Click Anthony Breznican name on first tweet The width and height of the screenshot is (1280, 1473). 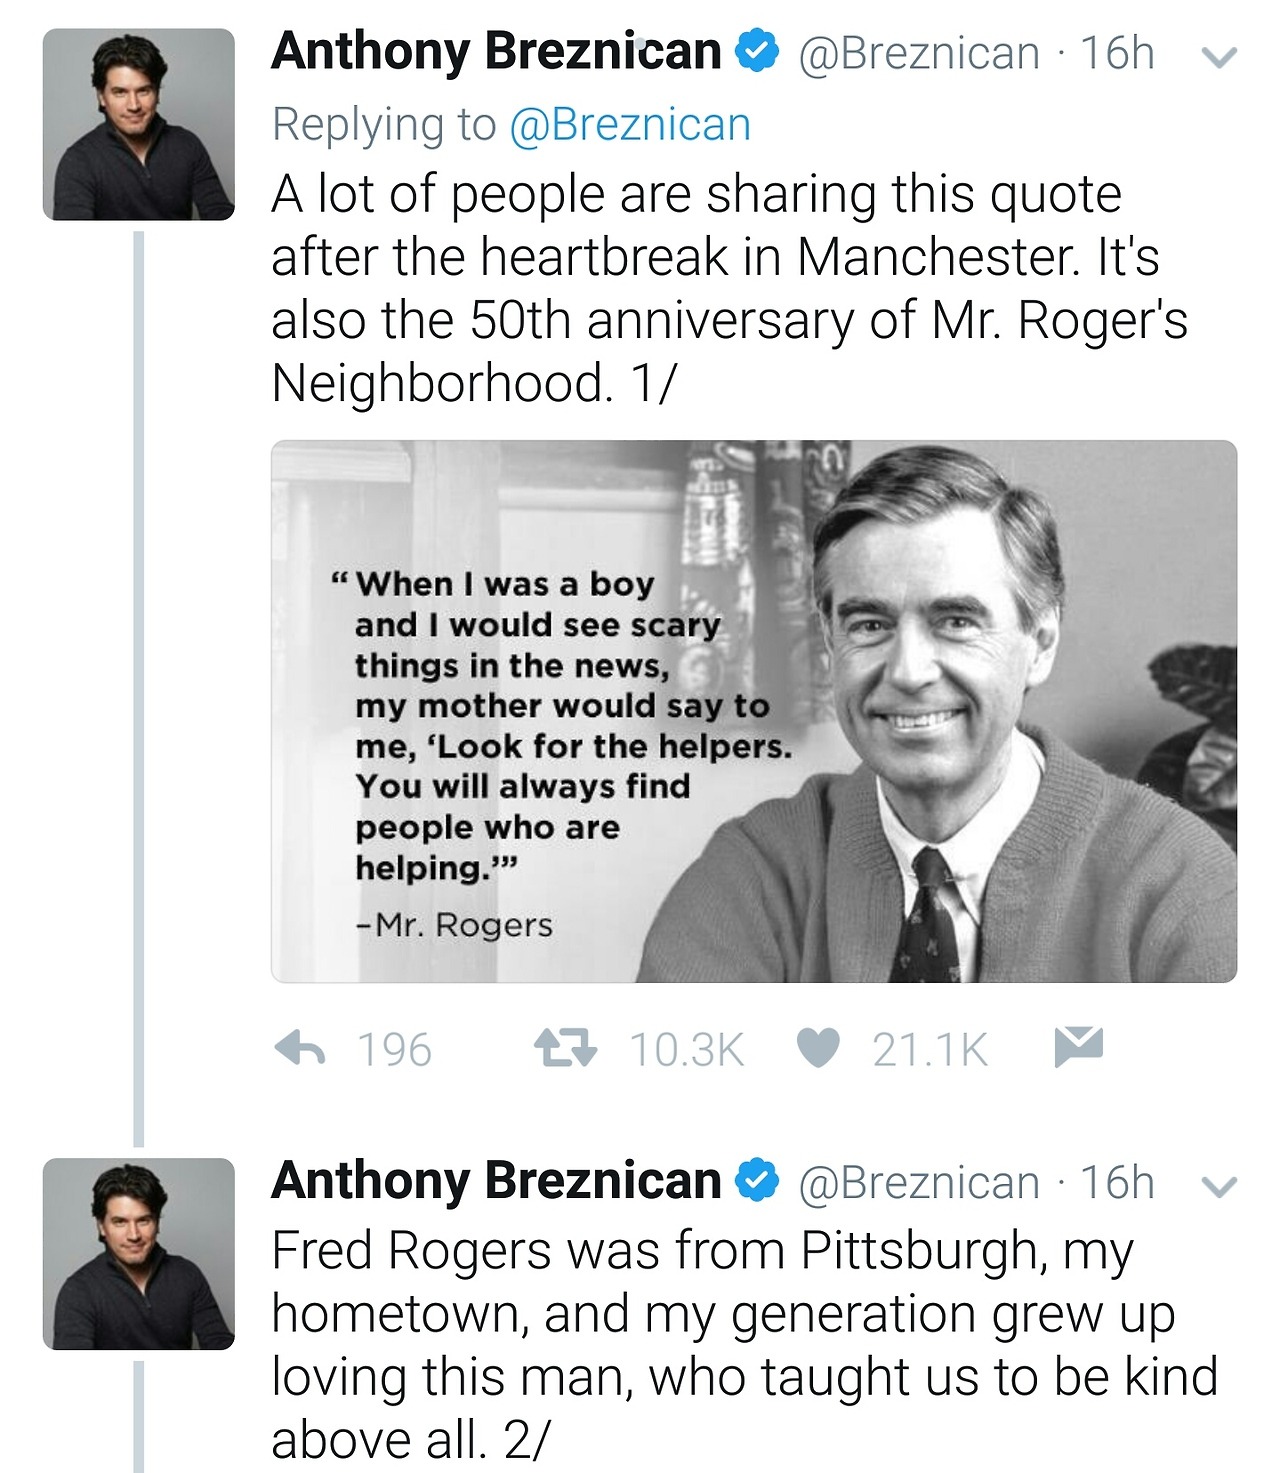click(496, 52)
